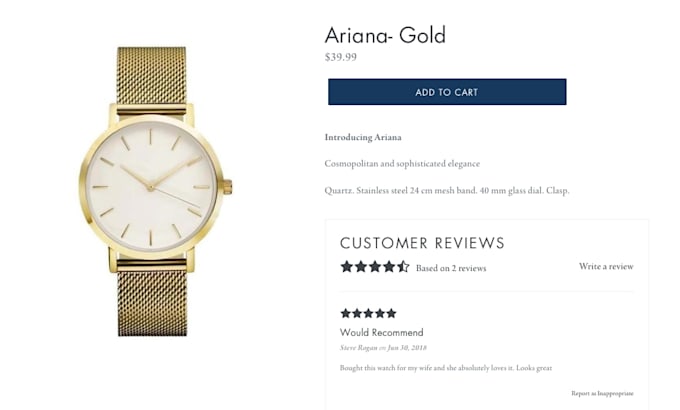Click the Based on 2 reviews text
Viewport: 680px width, 410px height.
[x=451, y=268]
